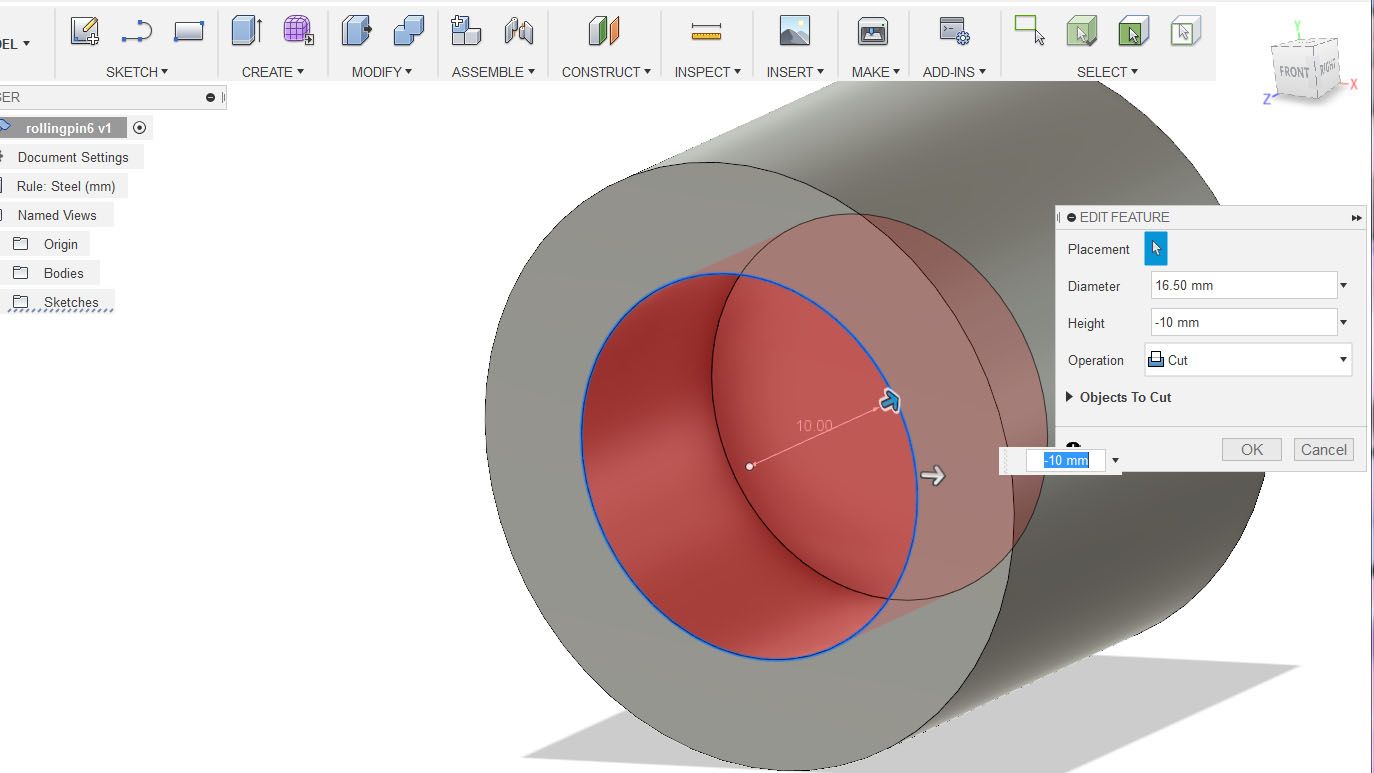Image resolution: width=1374 pixels, height=773 pixels.
Task: Click the Create Sketch icon
Action: pos(85,32)
